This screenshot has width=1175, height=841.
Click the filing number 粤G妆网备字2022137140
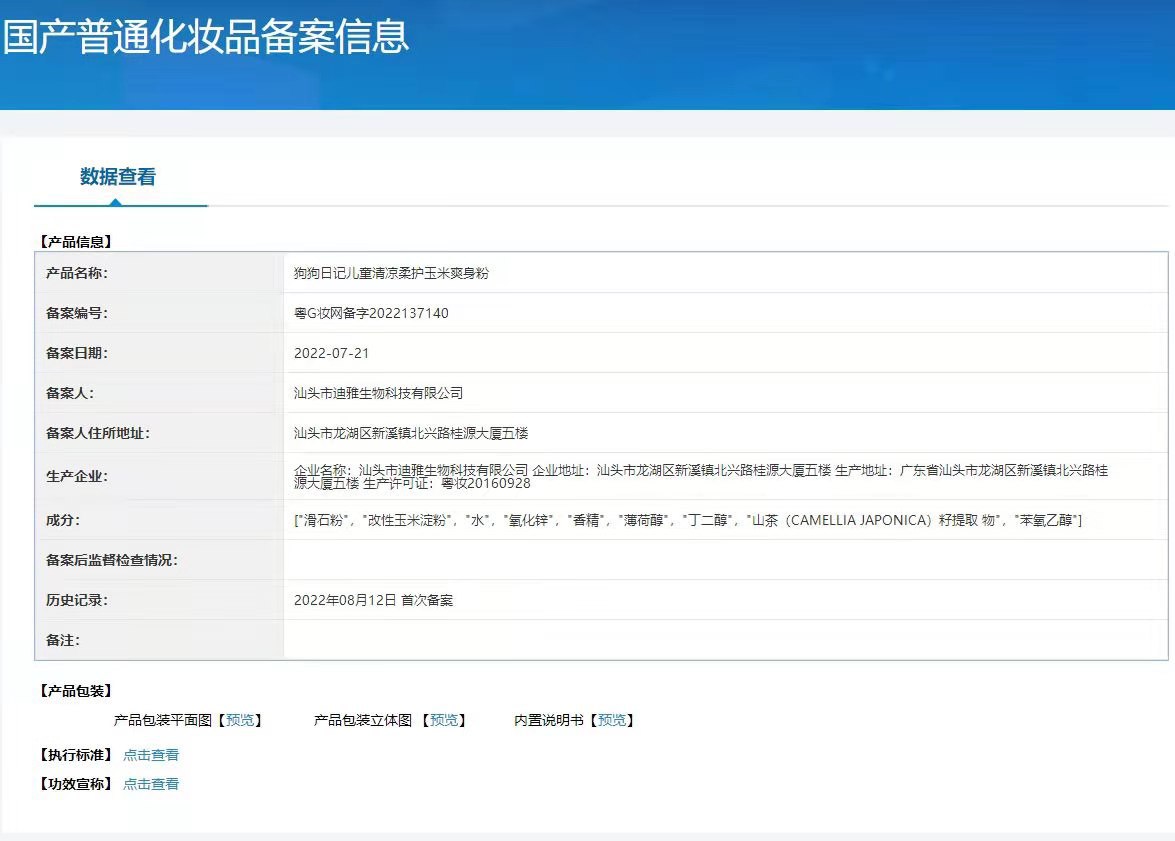[371, 313]
